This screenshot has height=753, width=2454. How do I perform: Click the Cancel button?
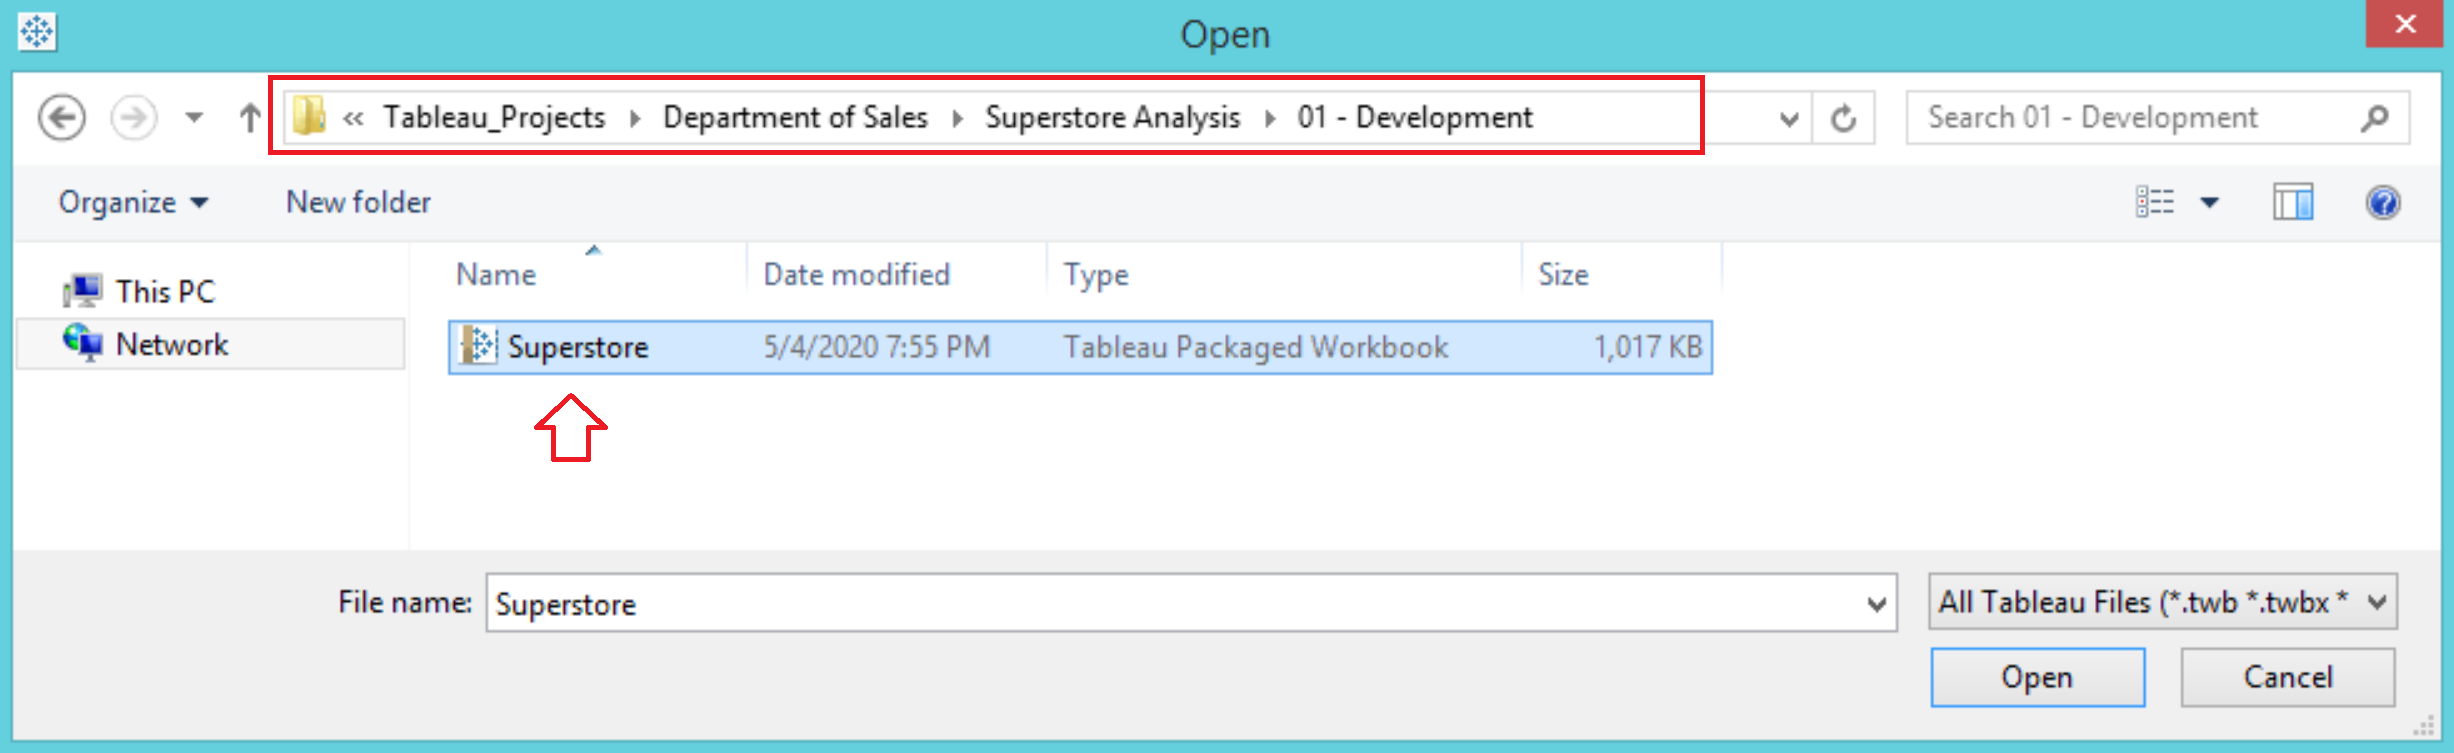[2287, 677]
